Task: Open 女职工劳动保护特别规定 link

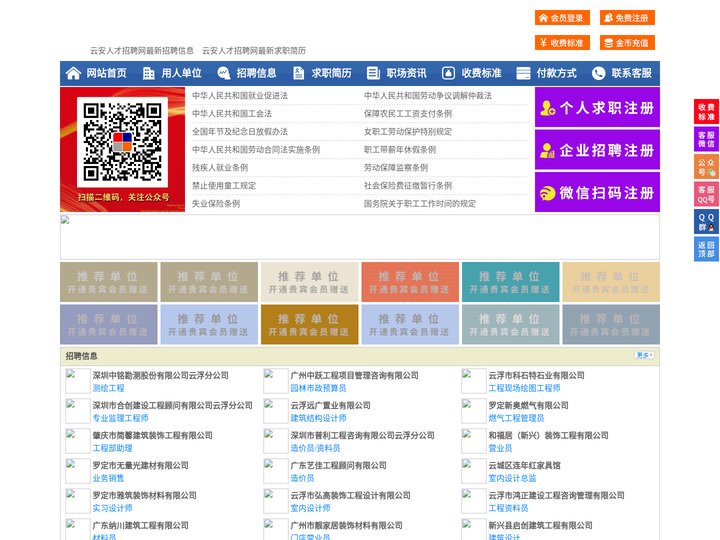Action: click(408, 131)
